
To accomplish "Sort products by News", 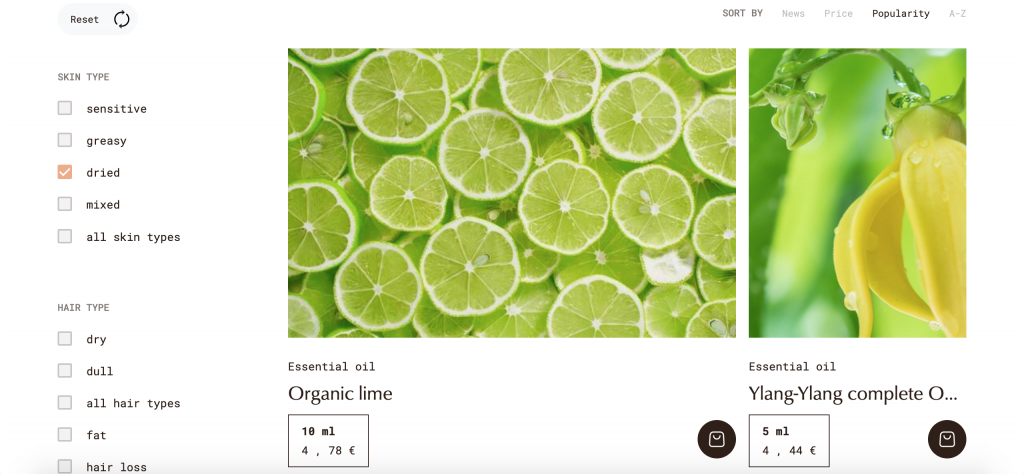I will click(x=793, y=14).
